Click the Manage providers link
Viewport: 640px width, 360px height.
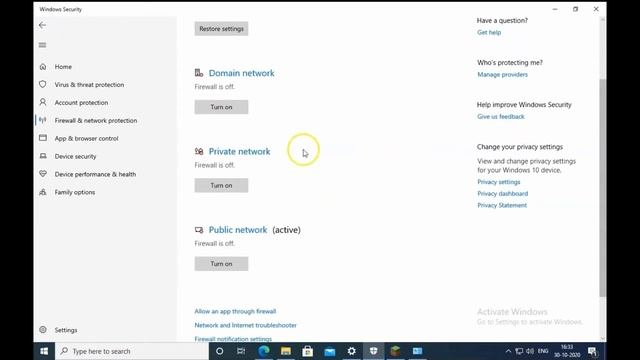tap(502, 74)
